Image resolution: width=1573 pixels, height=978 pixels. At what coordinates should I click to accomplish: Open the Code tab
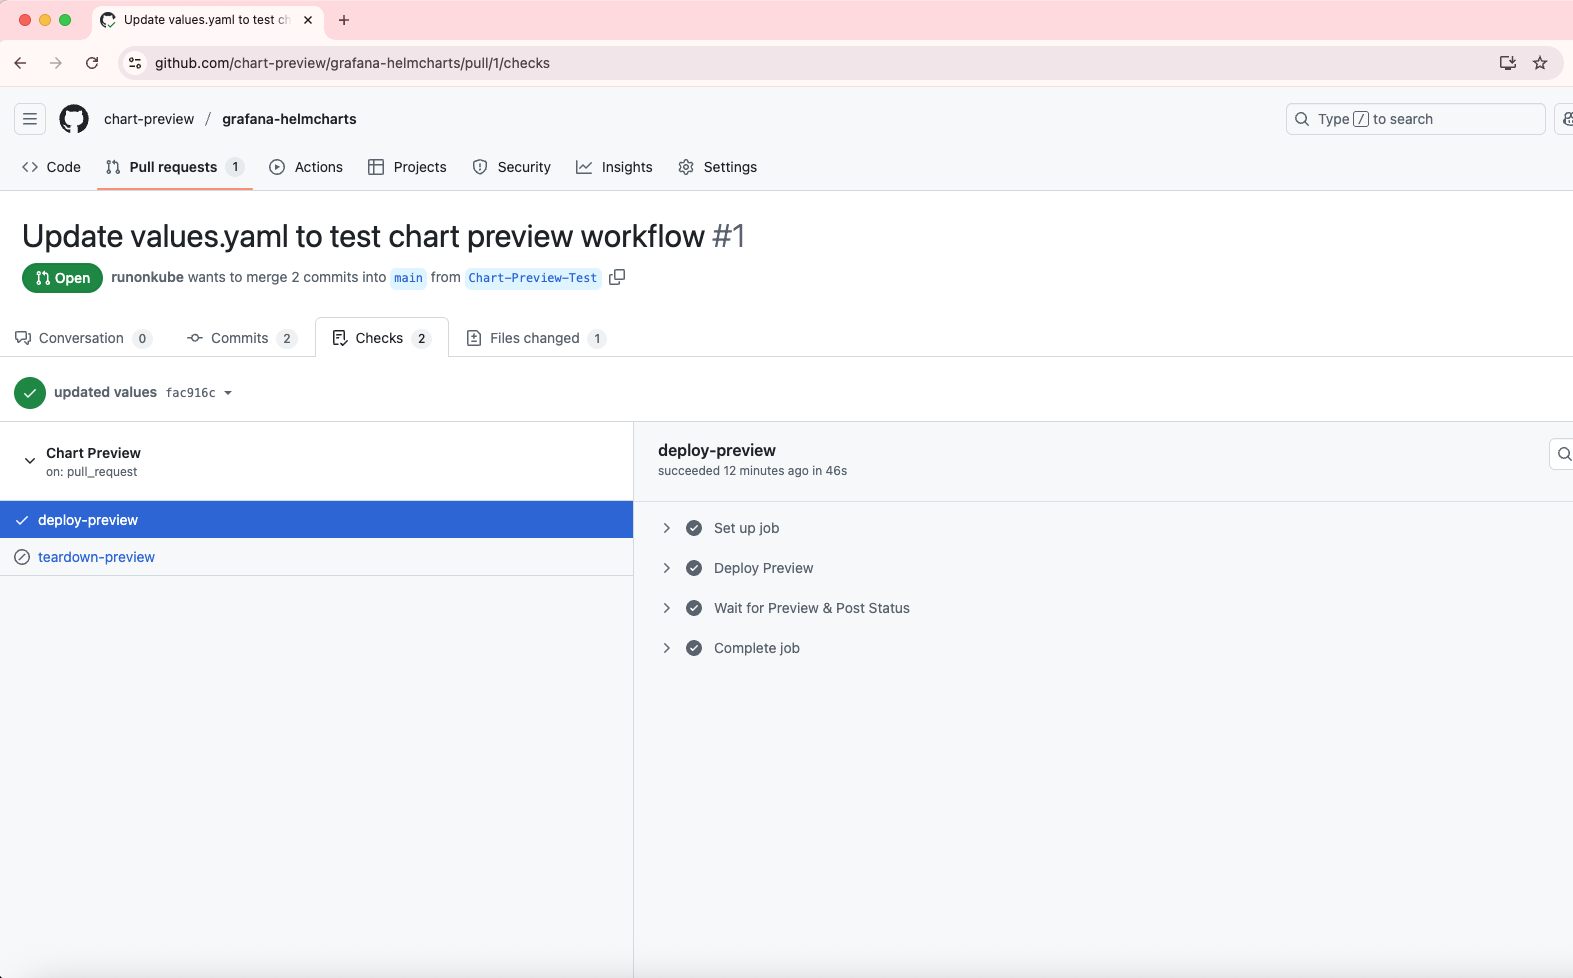51,167
